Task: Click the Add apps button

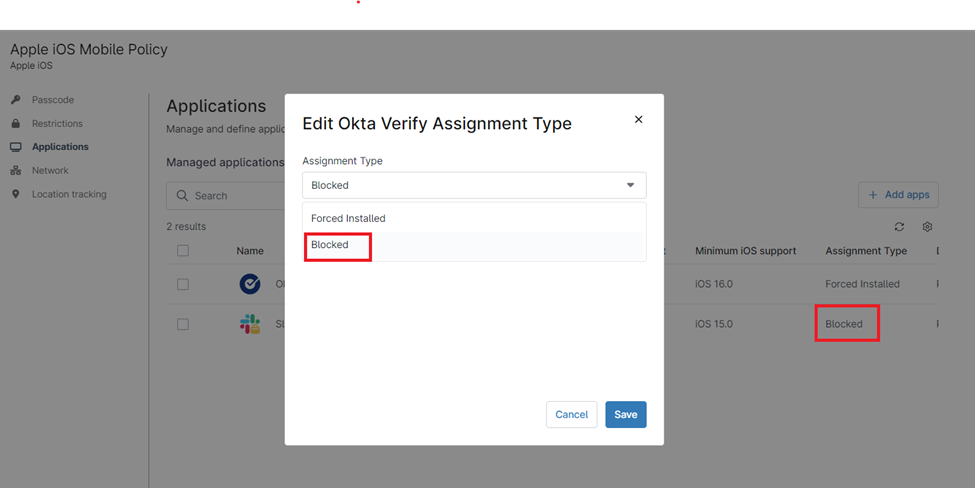Action: click(897, 195)
